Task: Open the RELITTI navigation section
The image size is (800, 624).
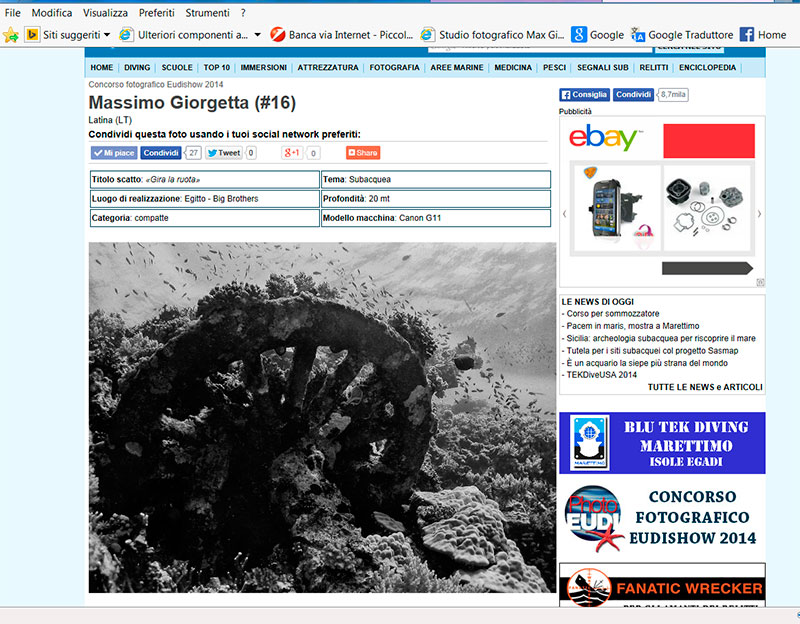Action: [654, 67]
